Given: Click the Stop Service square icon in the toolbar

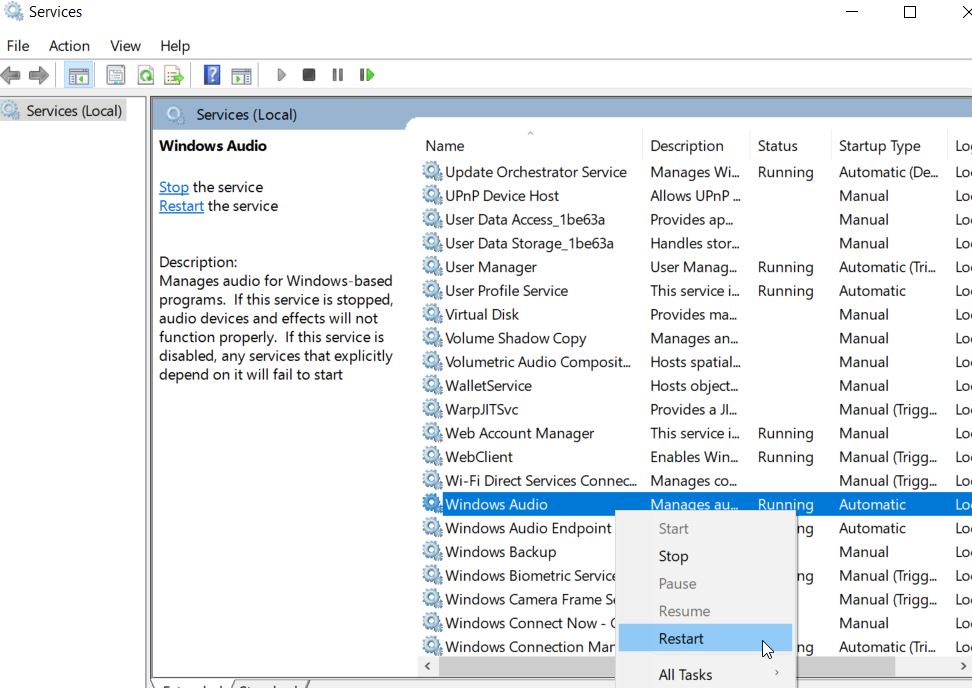Looking at the screenshot, I should point(309,75).
